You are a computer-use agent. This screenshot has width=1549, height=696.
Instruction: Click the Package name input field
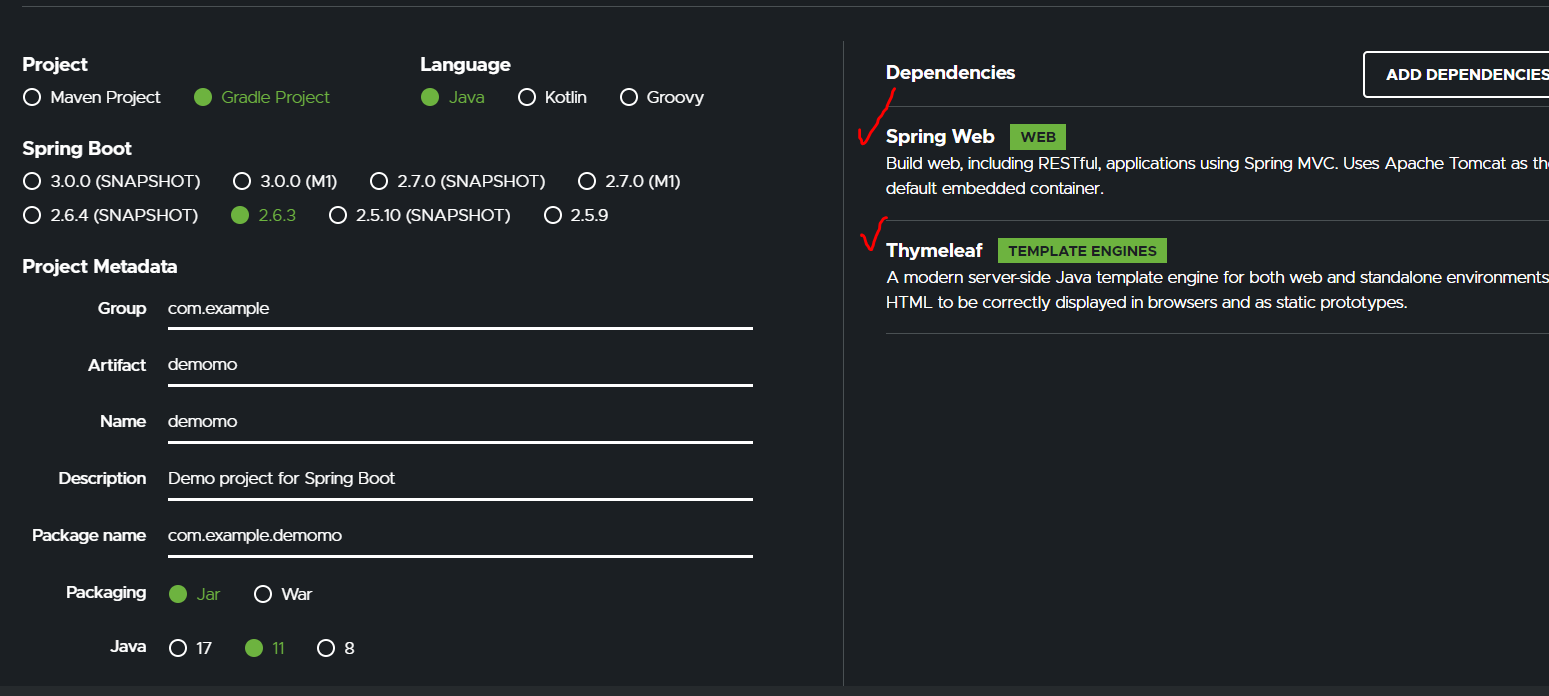coord(460,536)
